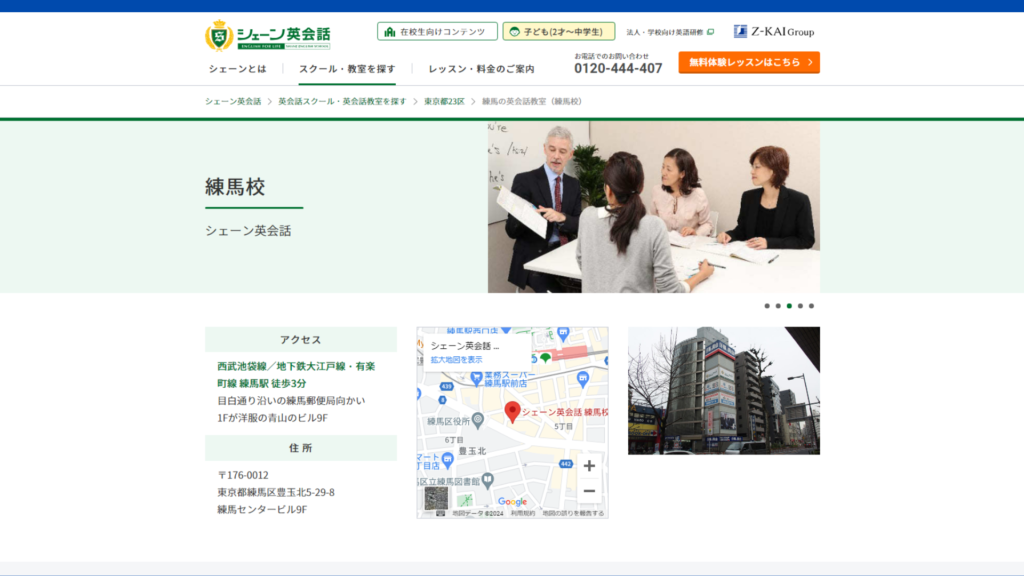Screen dimensions: 1024x576
Task: Click the 拡大地図を表示 map link
Action: pos(456,360)
